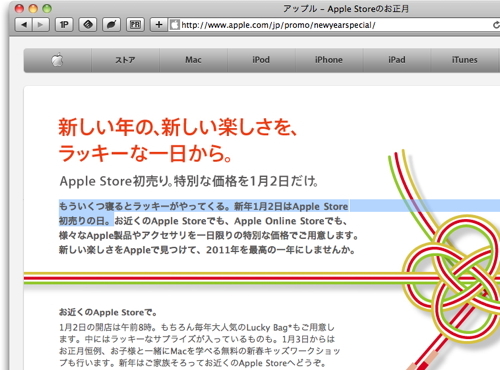The width and height of the screenshot is (500, 370).
Task: Click the heading お近くのApple Storeで。
Action: click(108, 312)
